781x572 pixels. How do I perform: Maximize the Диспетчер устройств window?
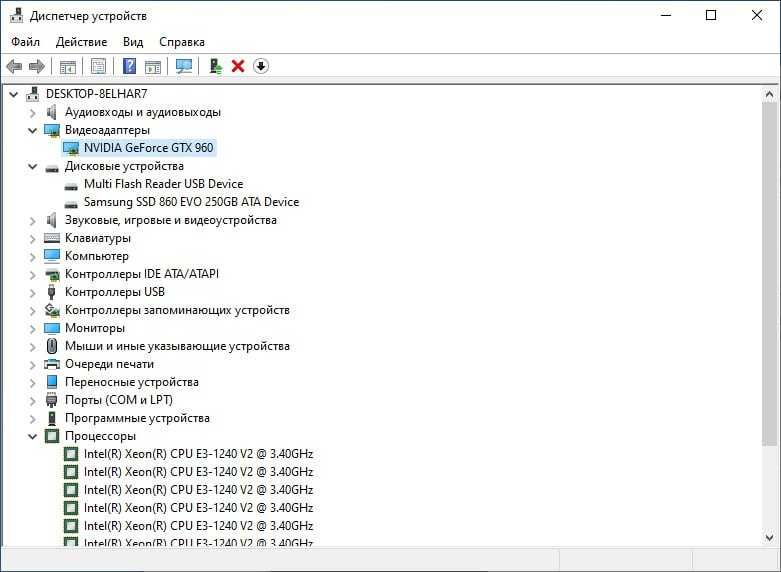711,15
